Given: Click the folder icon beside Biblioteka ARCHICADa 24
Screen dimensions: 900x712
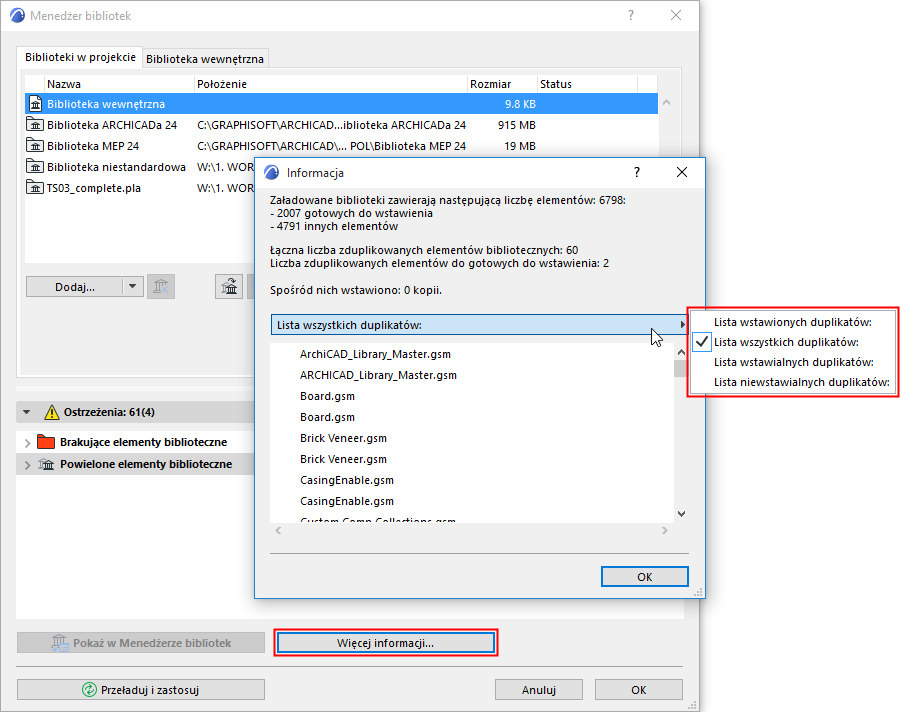Looking at the screenshot, I should (x=35, y=125).
